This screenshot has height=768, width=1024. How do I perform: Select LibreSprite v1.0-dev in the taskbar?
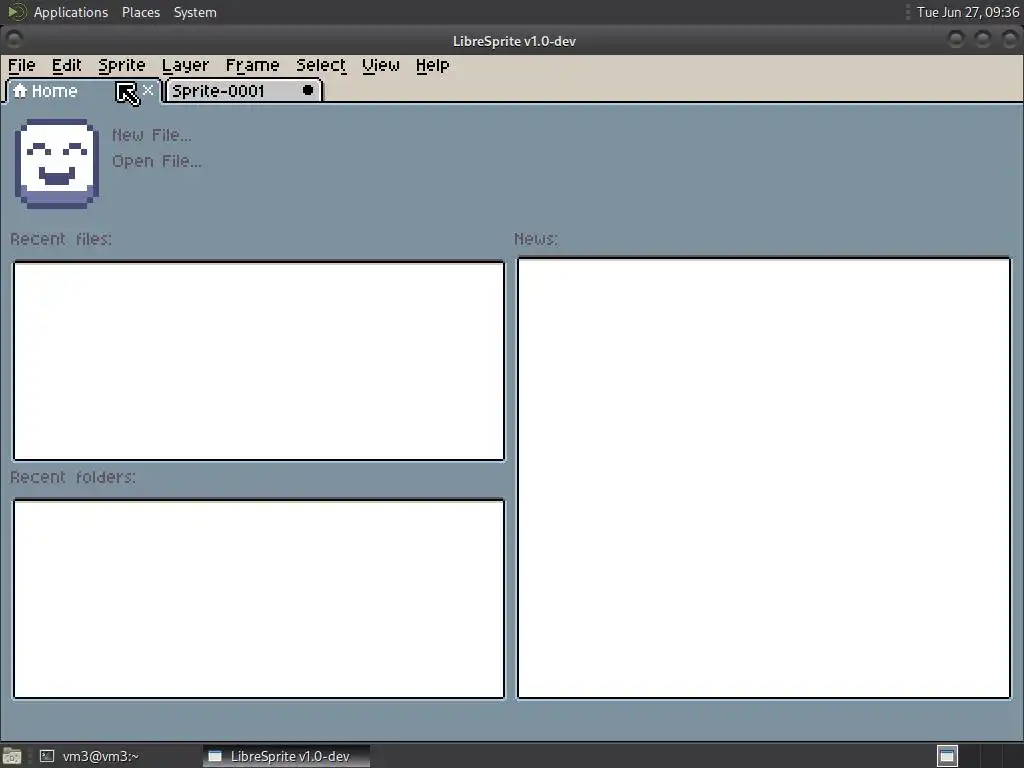click(286, 756)
